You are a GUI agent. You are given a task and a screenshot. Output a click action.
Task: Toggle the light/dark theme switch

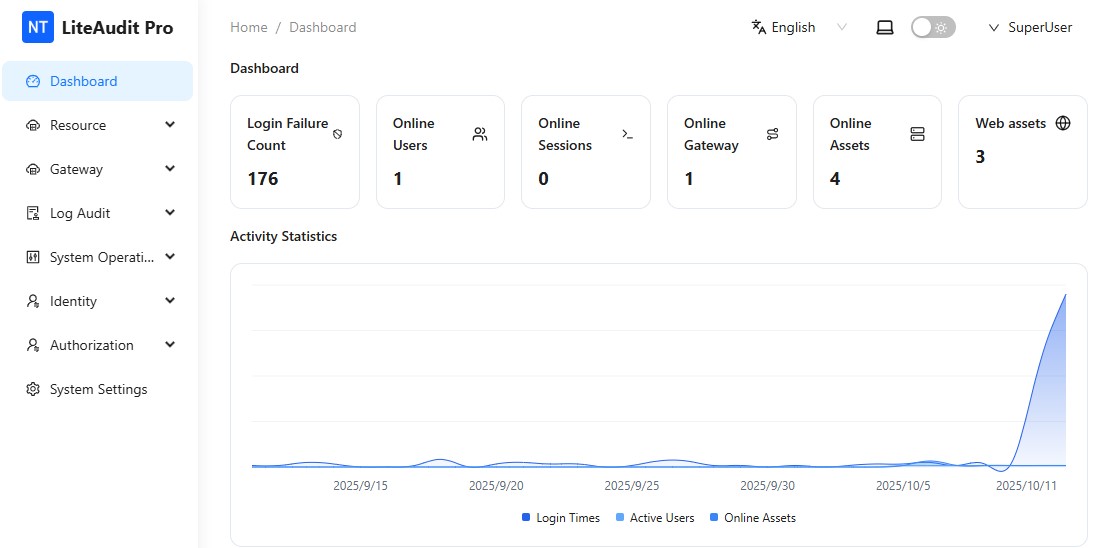(x=932, y=28)
